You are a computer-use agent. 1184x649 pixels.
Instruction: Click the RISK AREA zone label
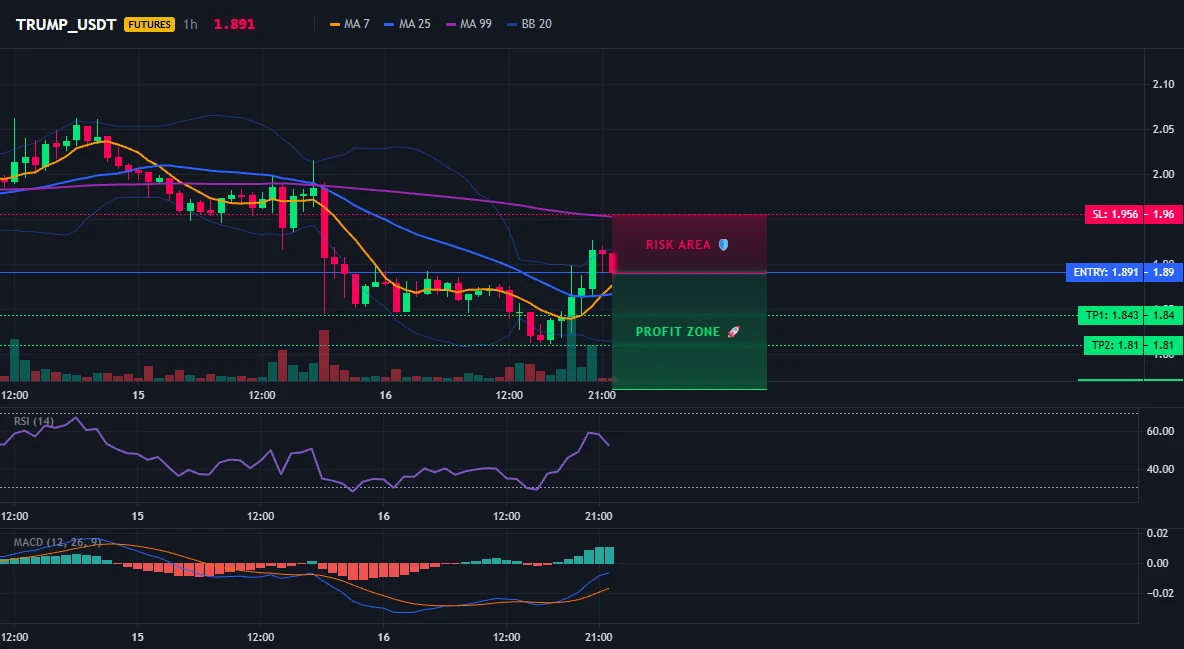point(678,245)
